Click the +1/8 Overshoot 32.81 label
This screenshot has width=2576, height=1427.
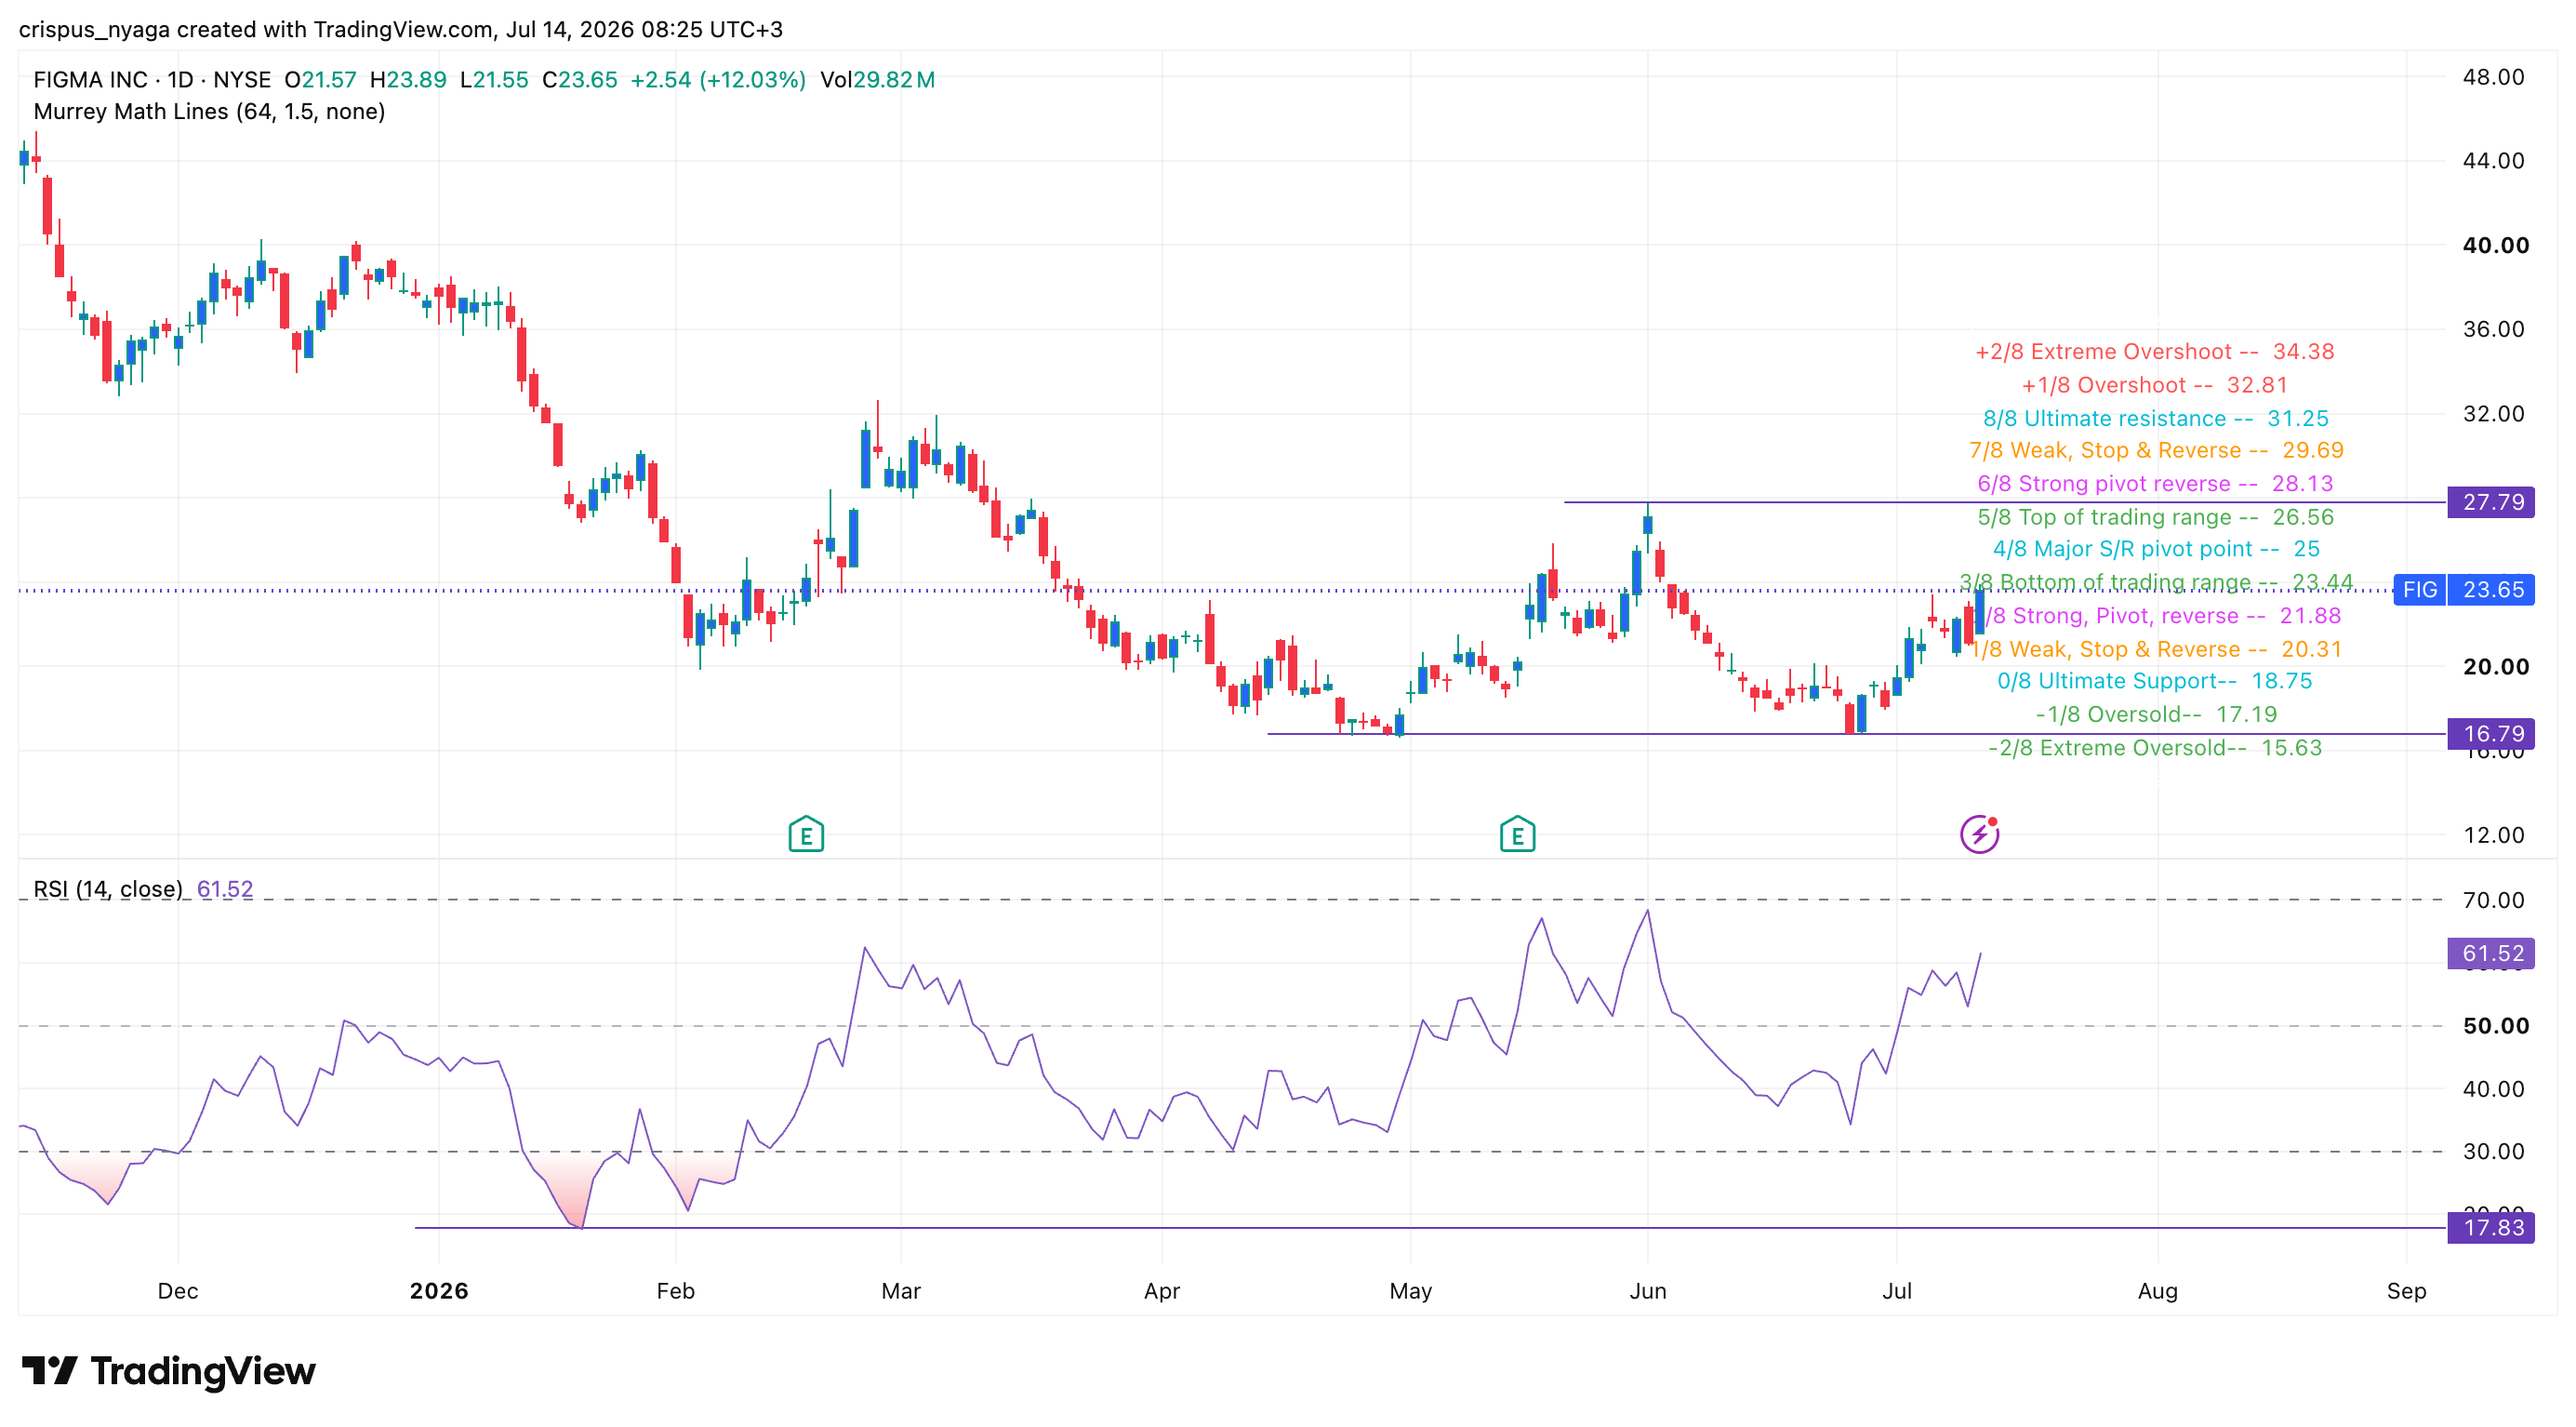pos(2155,386)
